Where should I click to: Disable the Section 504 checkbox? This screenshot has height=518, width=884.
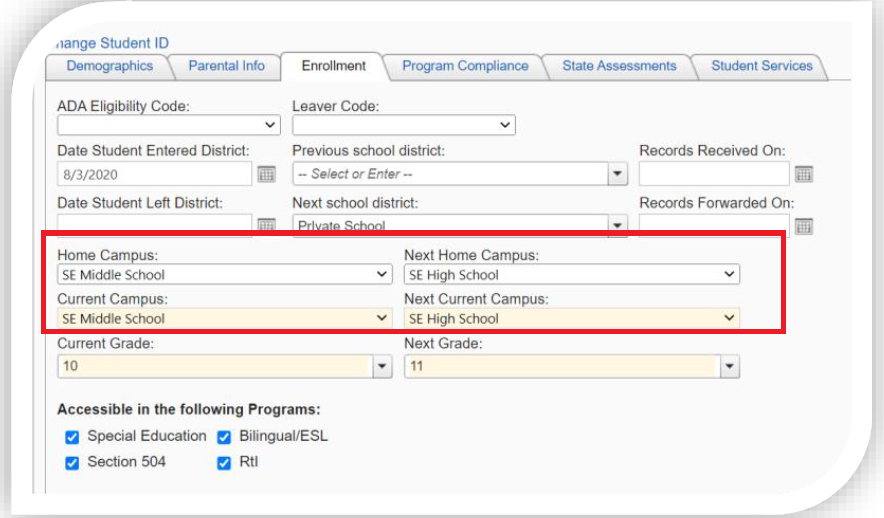click(72, 462)
